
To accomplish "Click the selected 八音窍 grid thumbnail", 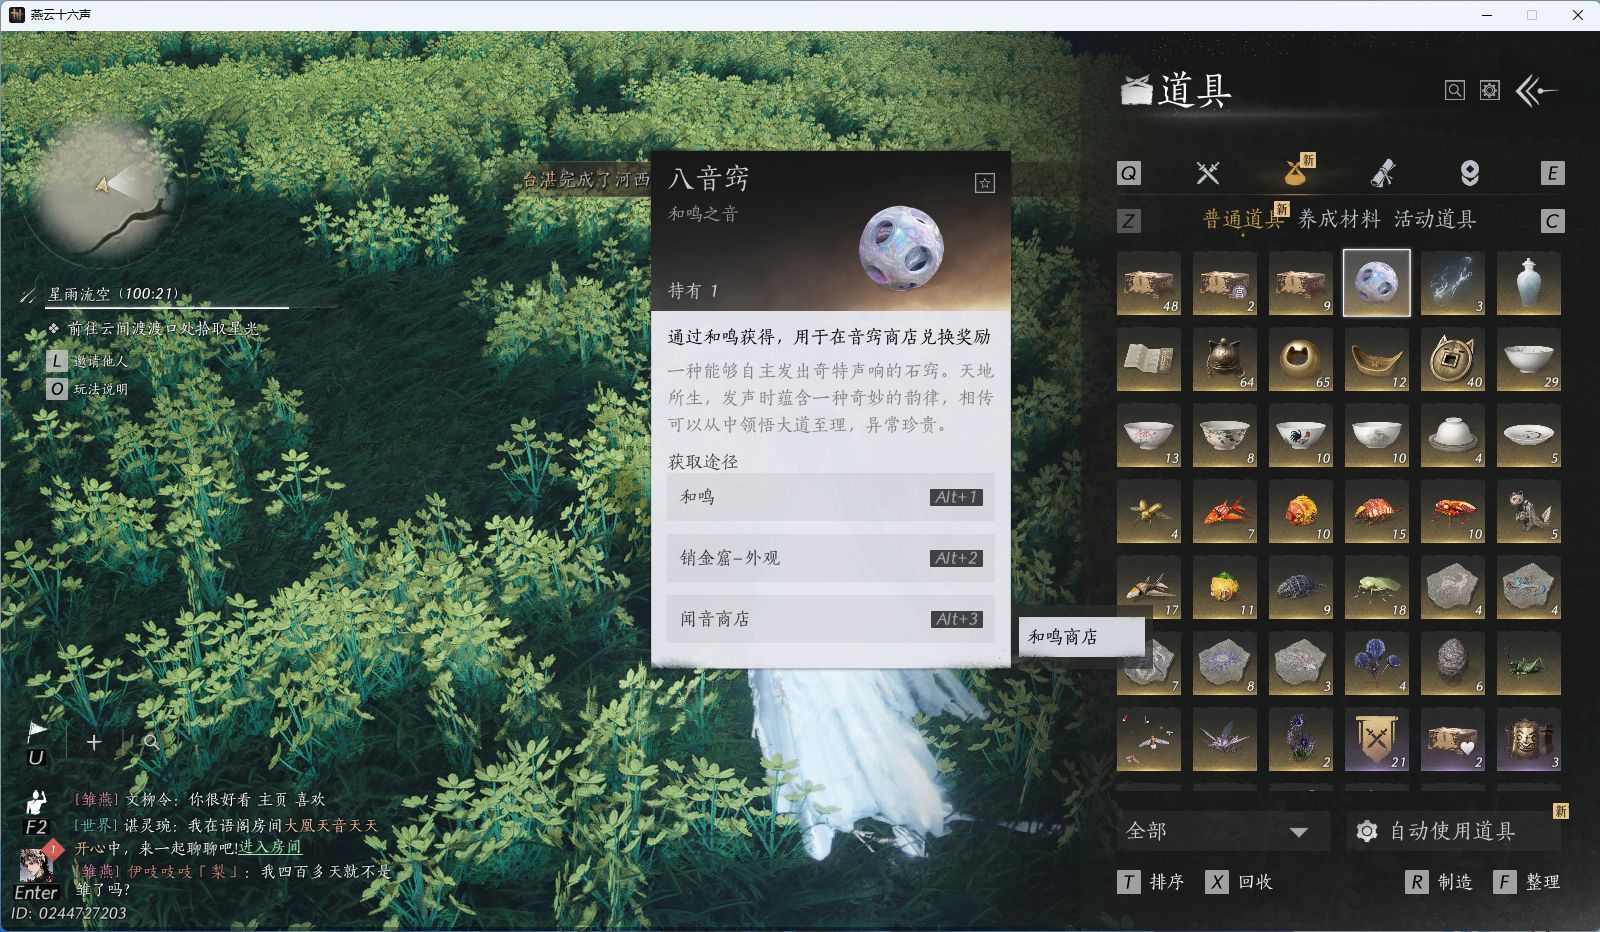I will 1376,282.
